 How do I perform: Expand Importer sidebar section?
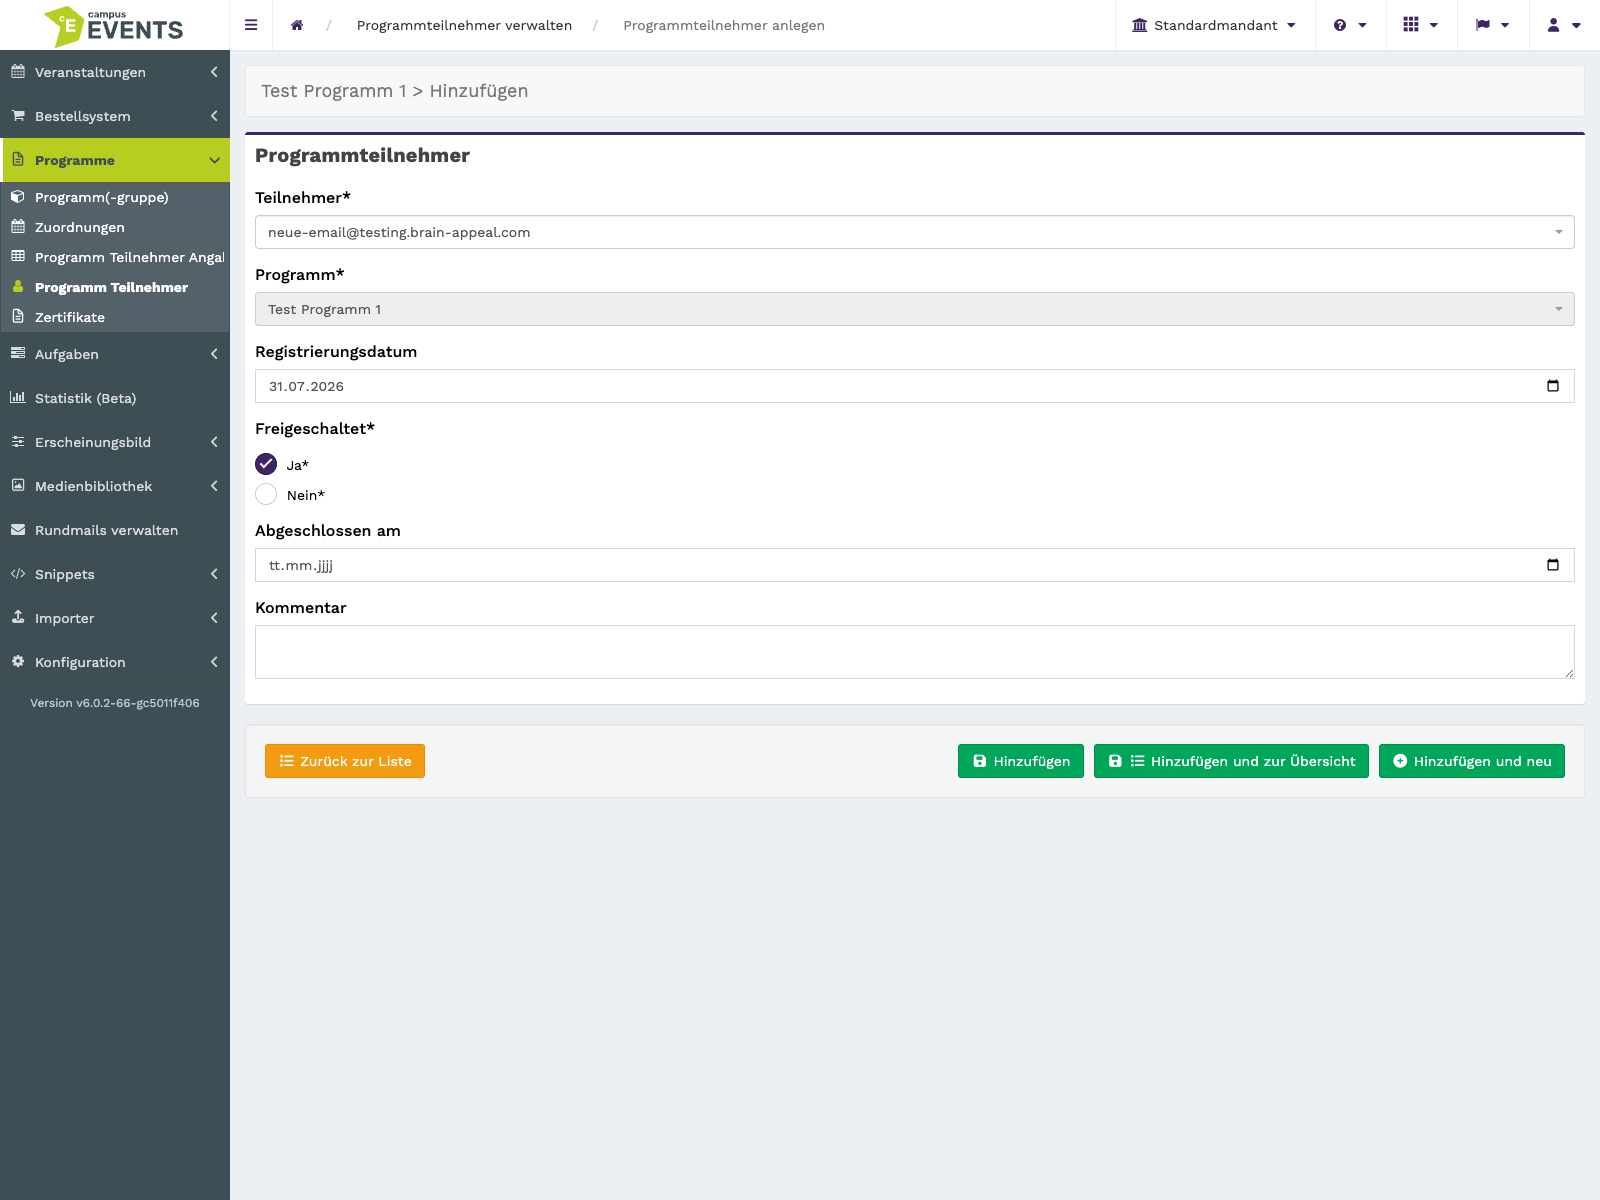coord(115,618)
